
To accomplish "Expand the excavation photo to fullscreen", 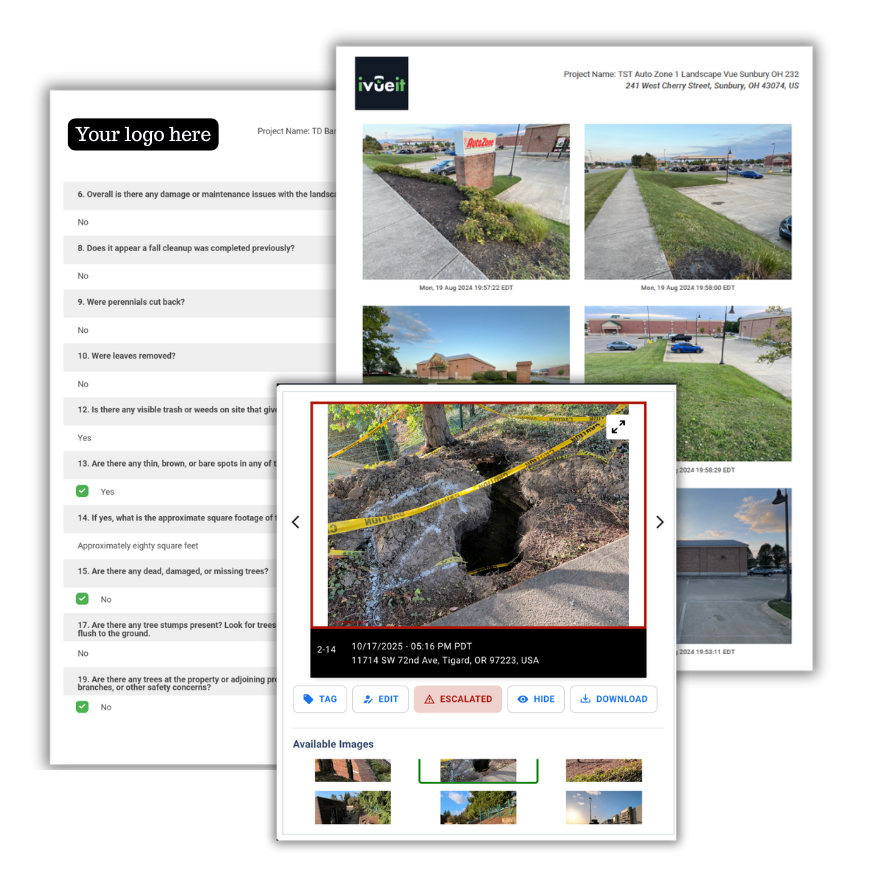I will (618, 427).
